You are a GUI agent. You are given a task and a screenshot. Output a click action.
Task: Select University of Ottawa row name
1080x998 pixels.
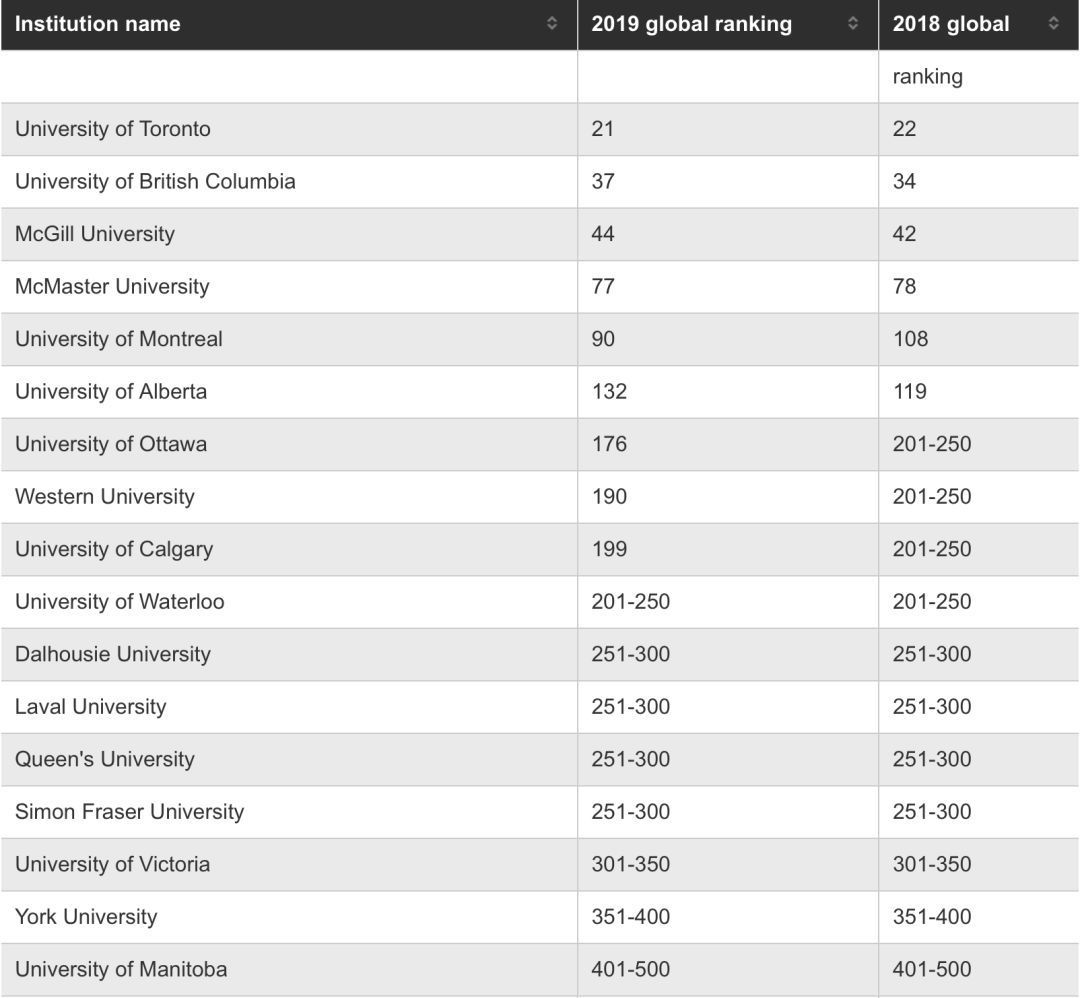pos(111,444)
